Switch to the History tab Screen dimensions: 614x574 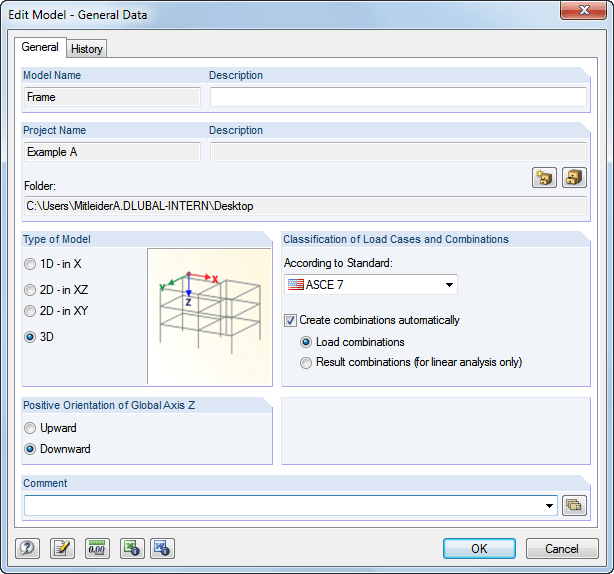pyautogui.click(x=87, y=49)
